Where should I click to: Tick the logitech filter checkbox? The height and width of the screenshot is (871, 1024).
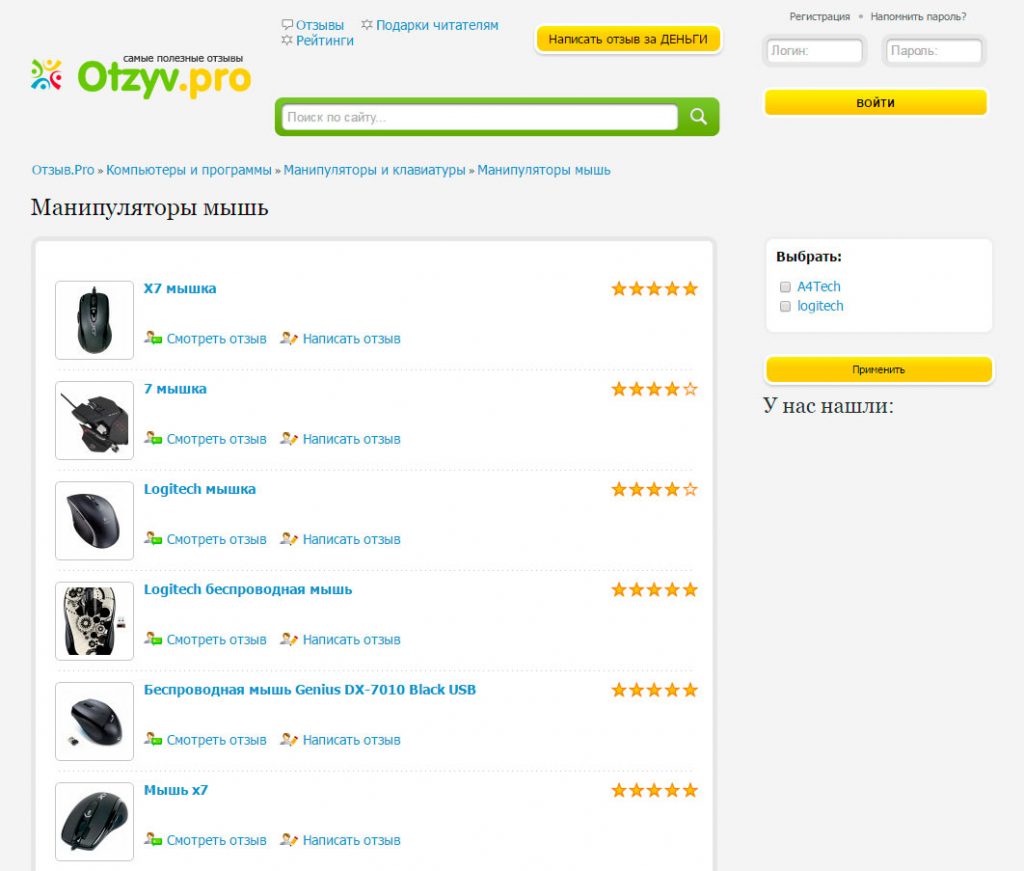[x=785, y=306]
